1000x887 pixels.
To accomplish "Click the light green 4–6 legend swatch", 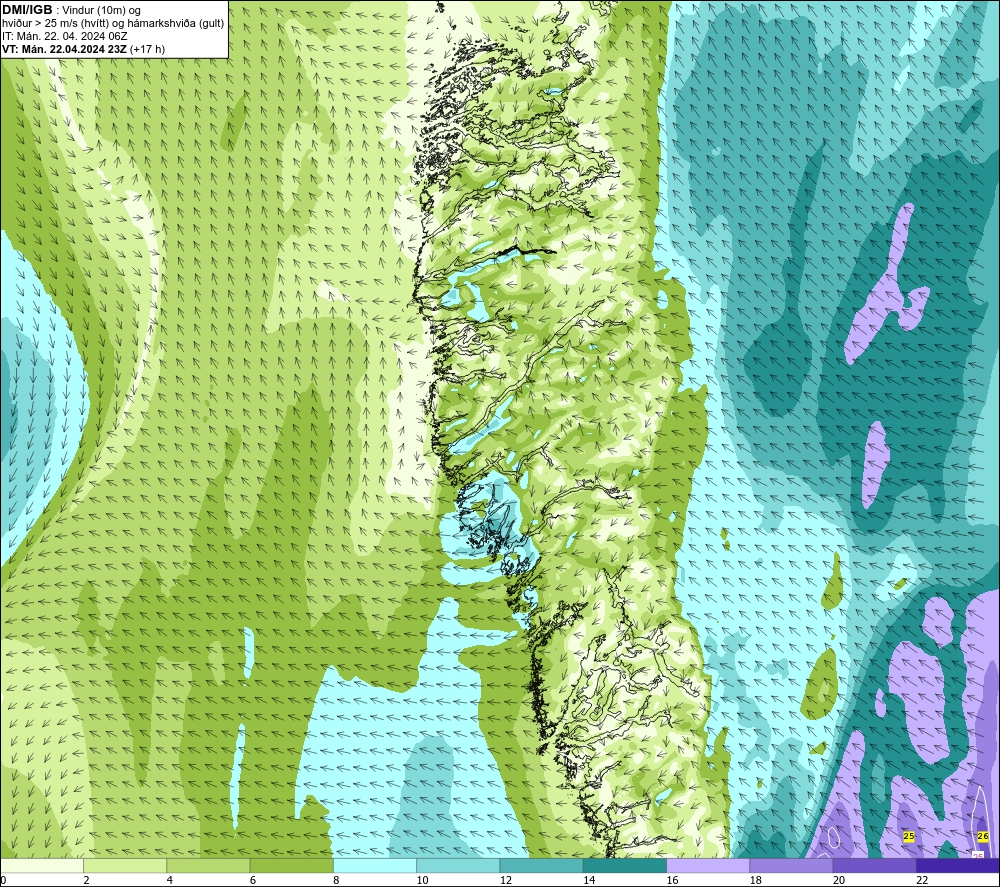I will click(208, 865).
